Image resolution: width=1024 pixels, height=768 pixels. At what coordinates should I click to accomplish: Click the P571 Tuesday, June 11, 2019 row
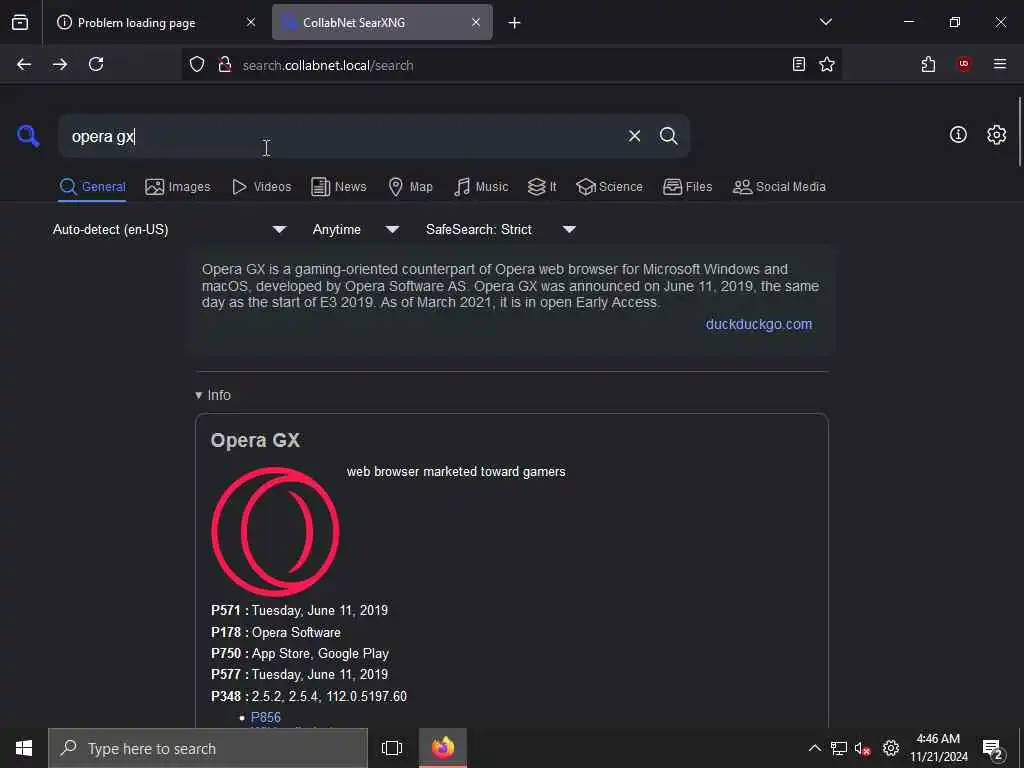point(299,610)
